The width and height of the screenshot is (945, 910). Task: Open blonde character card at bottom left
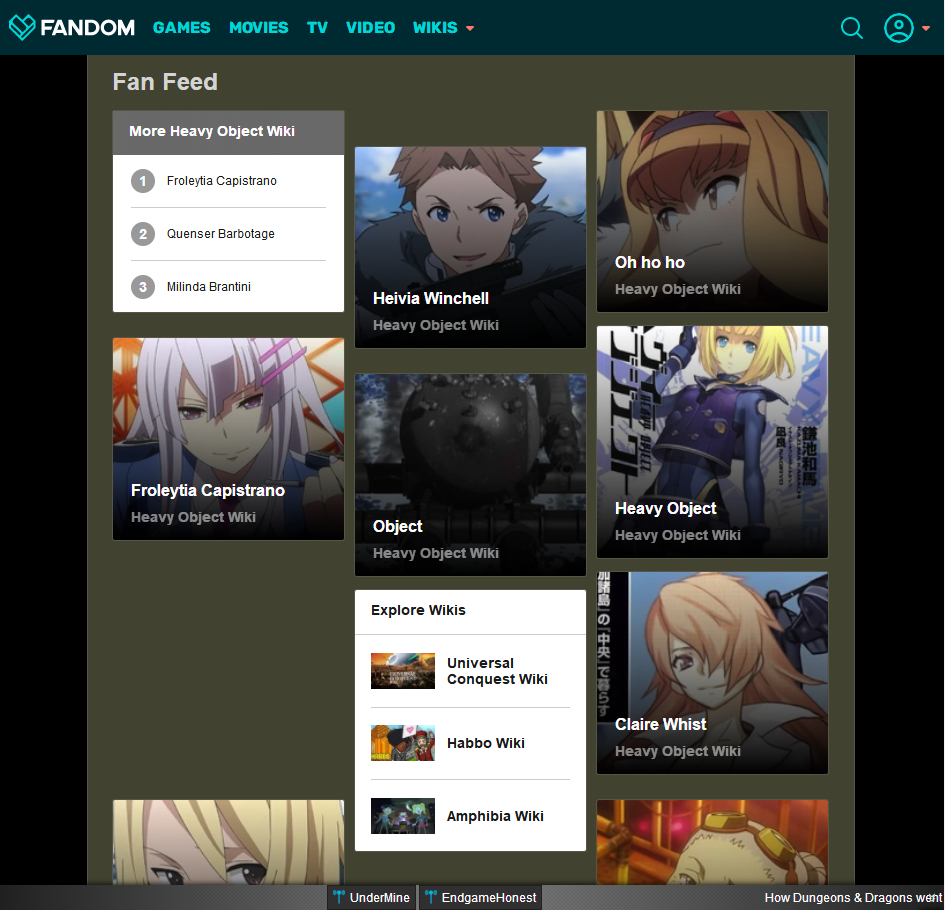tap(228, 843)
